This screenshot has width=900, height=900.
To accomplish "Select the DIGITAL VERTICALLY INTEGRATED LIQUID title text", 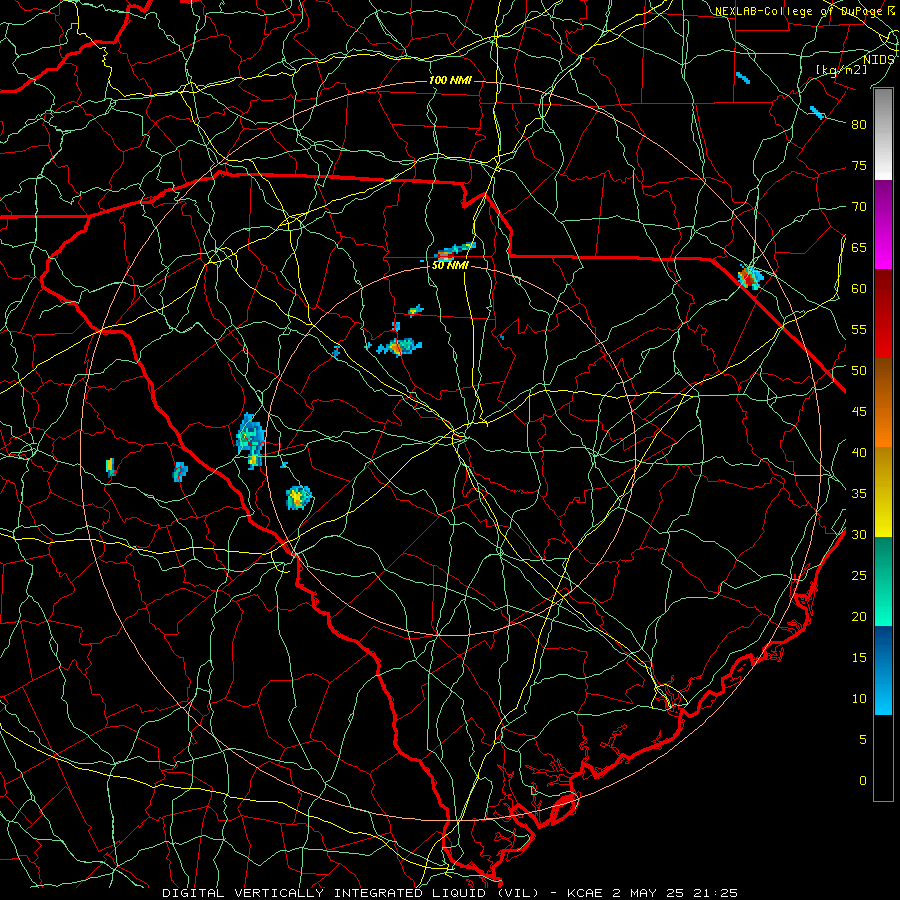I will [325, 893].
